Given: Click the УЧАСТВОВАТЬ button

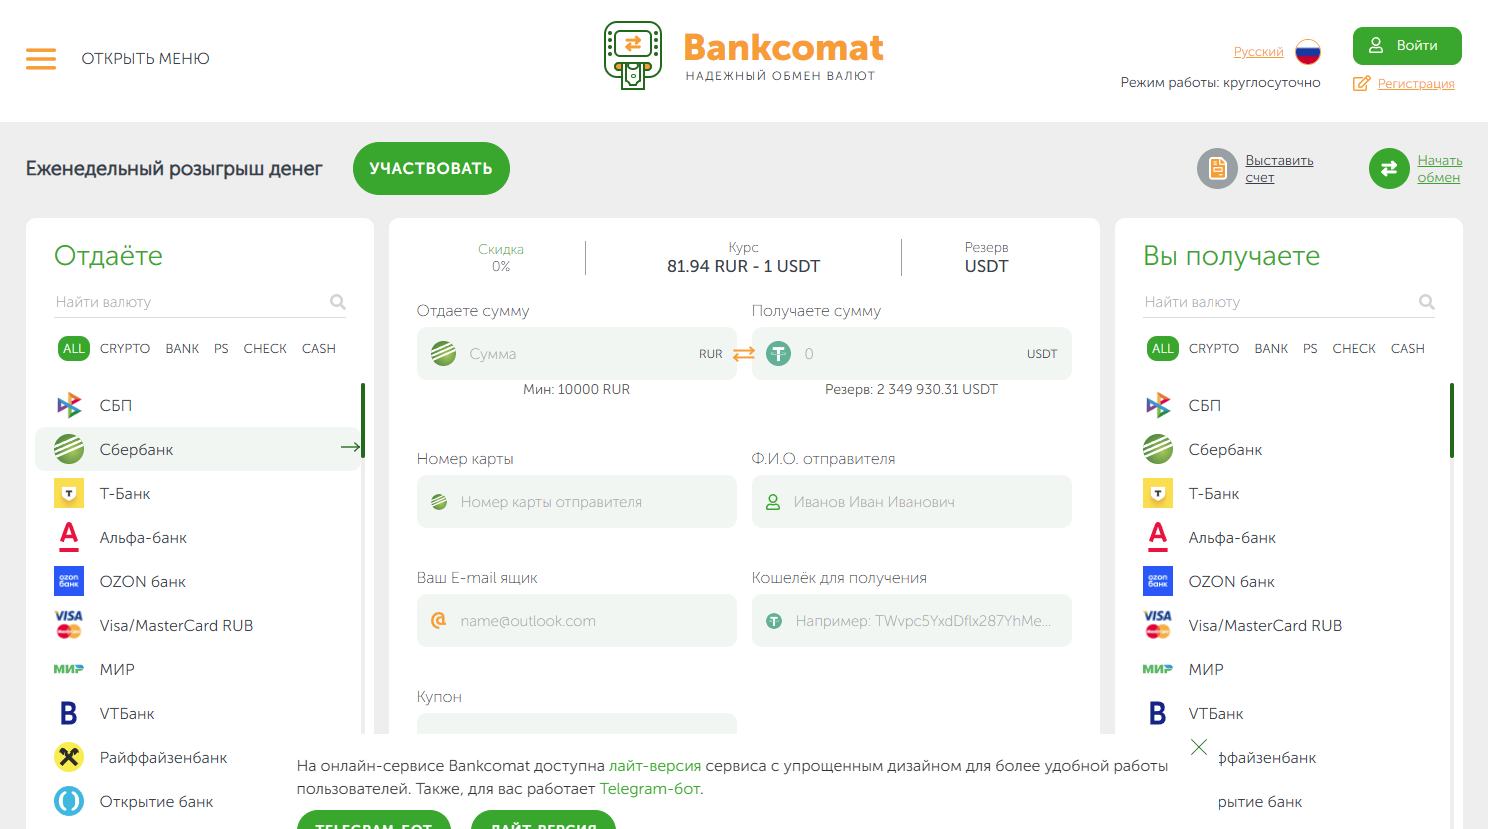Looking at the screenshot, I should 431,168.
